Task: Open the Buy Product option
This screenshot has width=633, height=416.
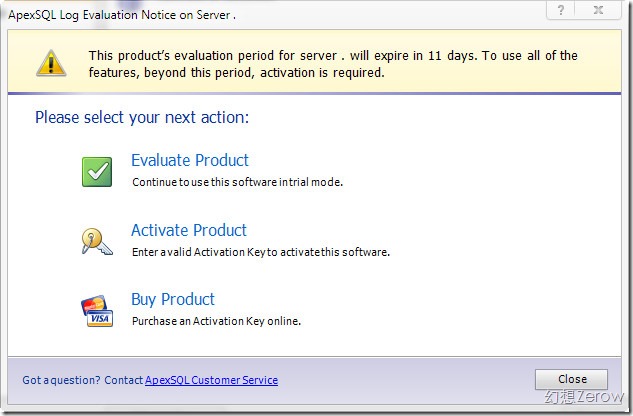Action: pos(172,299)
